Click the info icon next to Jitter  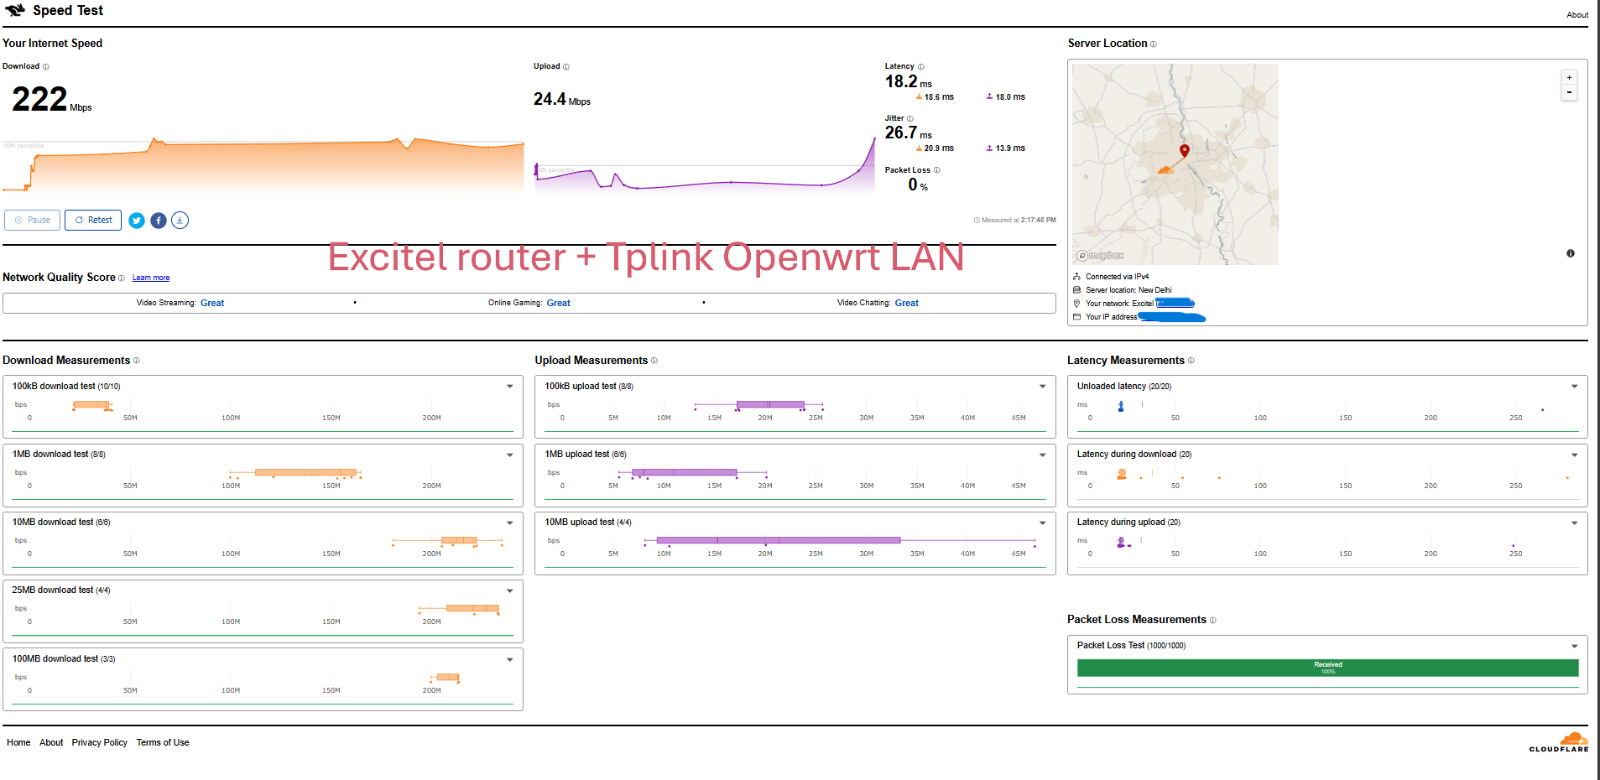910,119
